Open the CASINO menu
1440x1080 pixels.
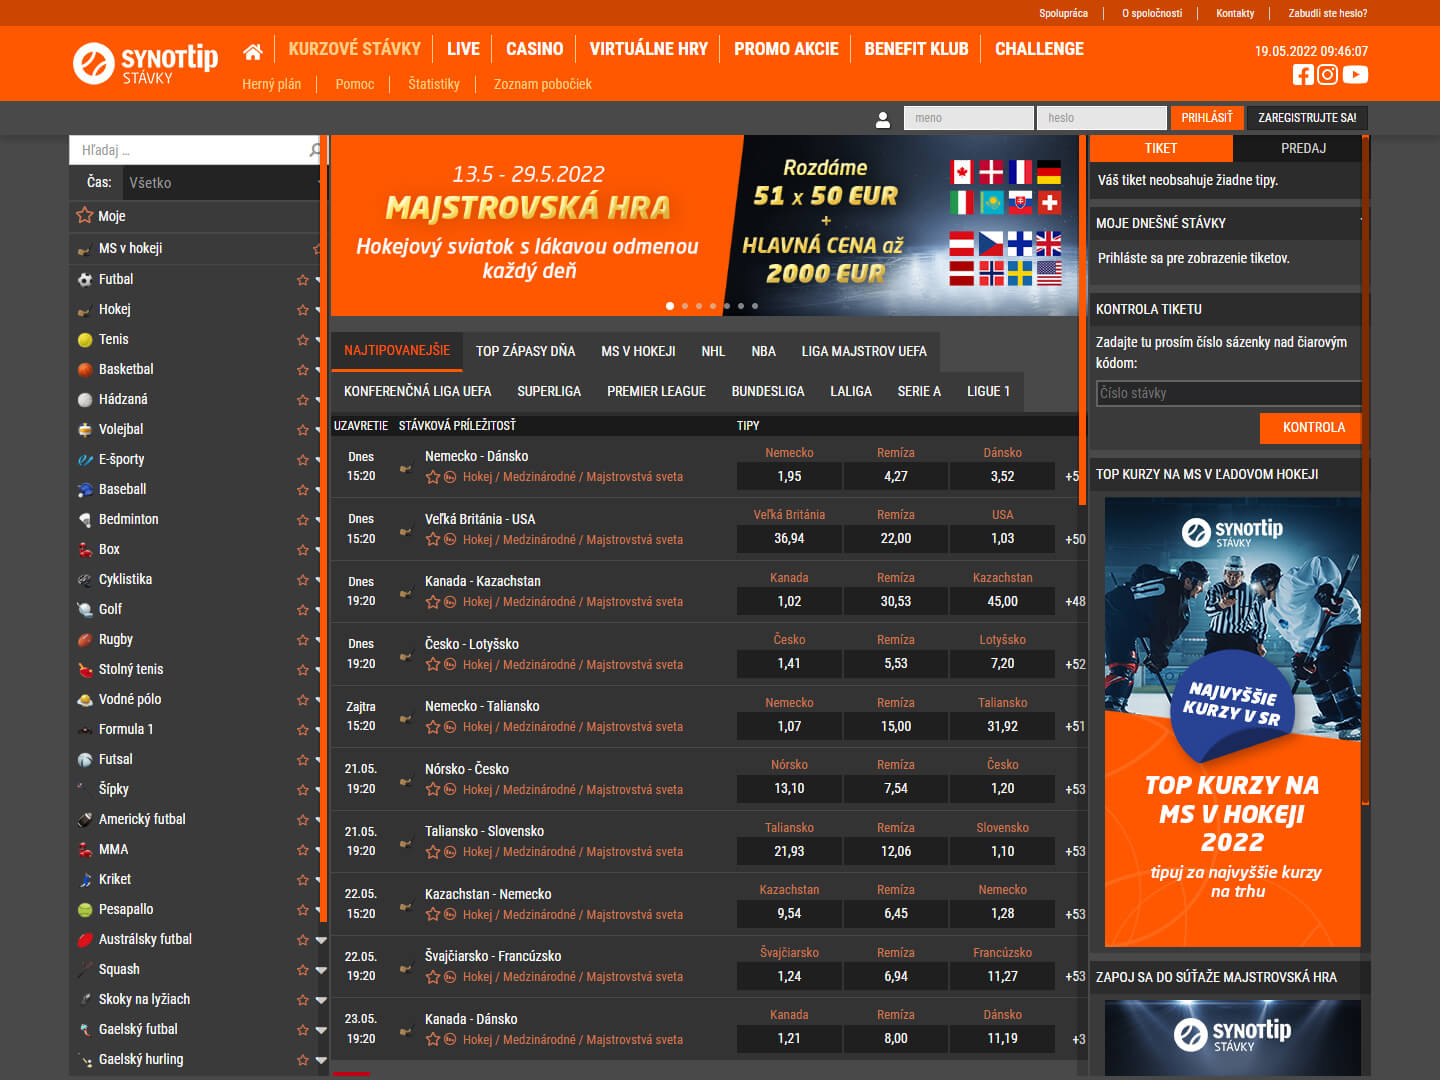535,49
